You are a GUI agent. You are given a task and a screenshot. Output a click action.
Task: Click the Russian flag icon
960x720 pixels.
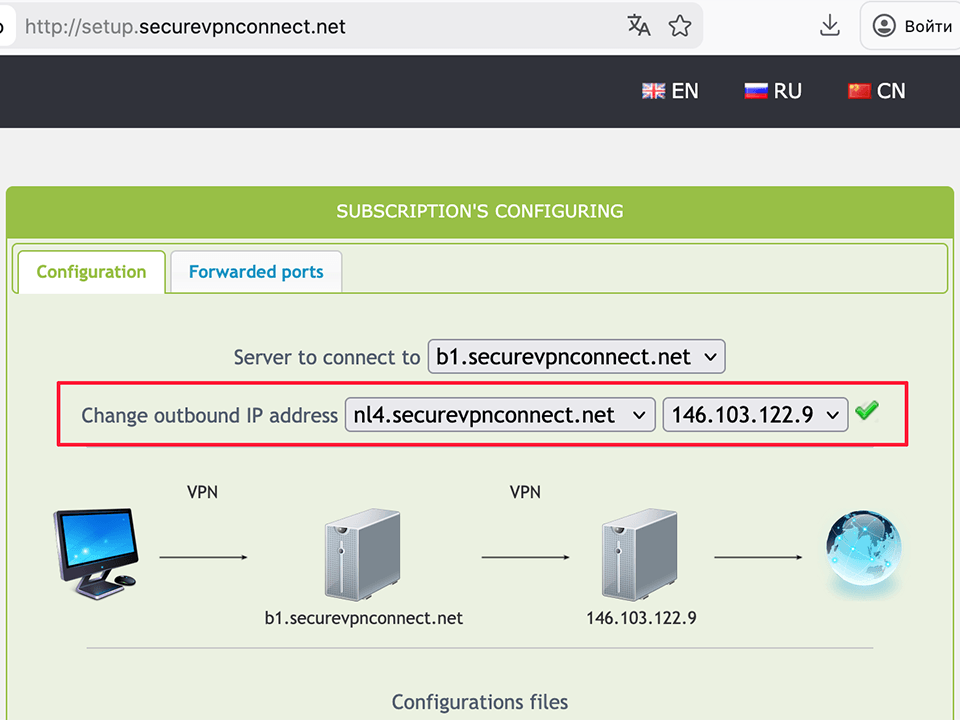(x=755, y=90)
